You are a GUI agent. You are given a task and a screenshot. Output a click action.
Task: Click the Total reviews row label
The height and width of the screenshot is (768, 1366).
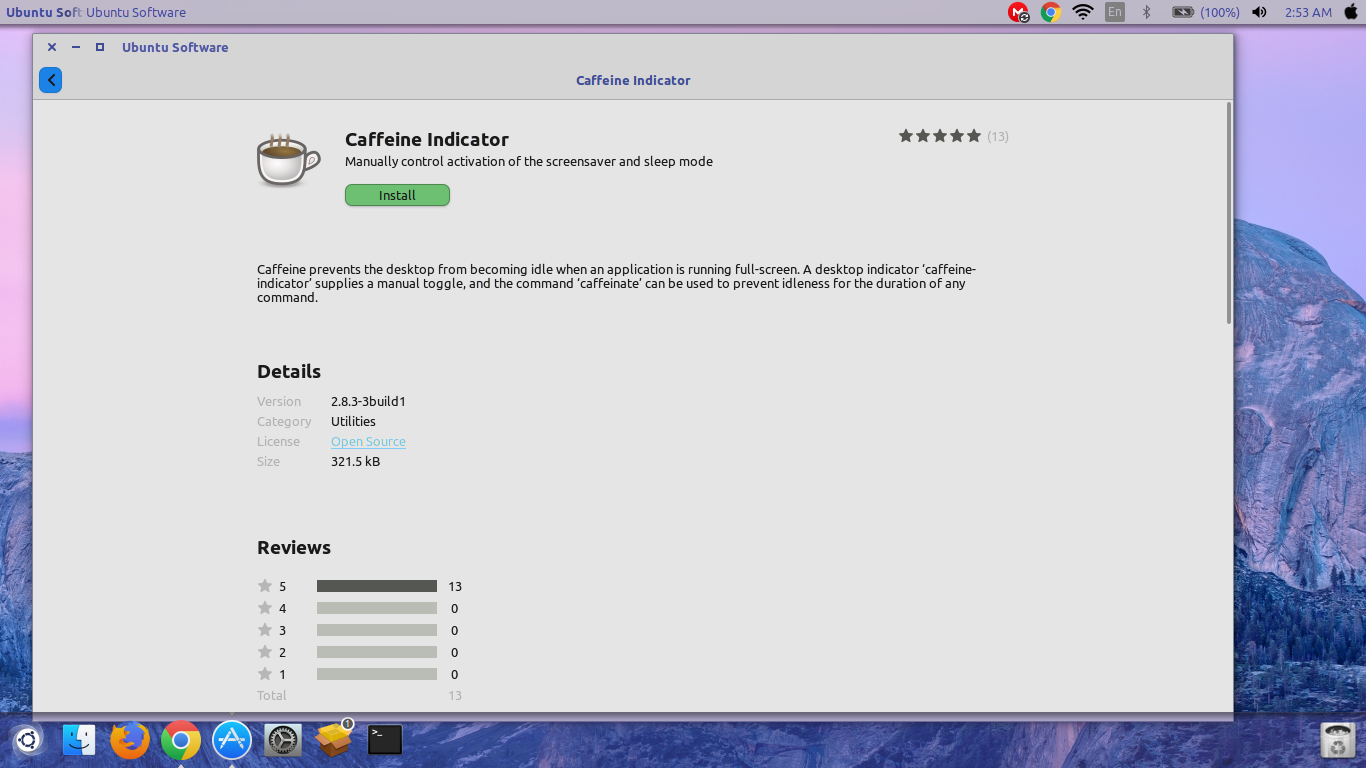(x=272, y=695)
